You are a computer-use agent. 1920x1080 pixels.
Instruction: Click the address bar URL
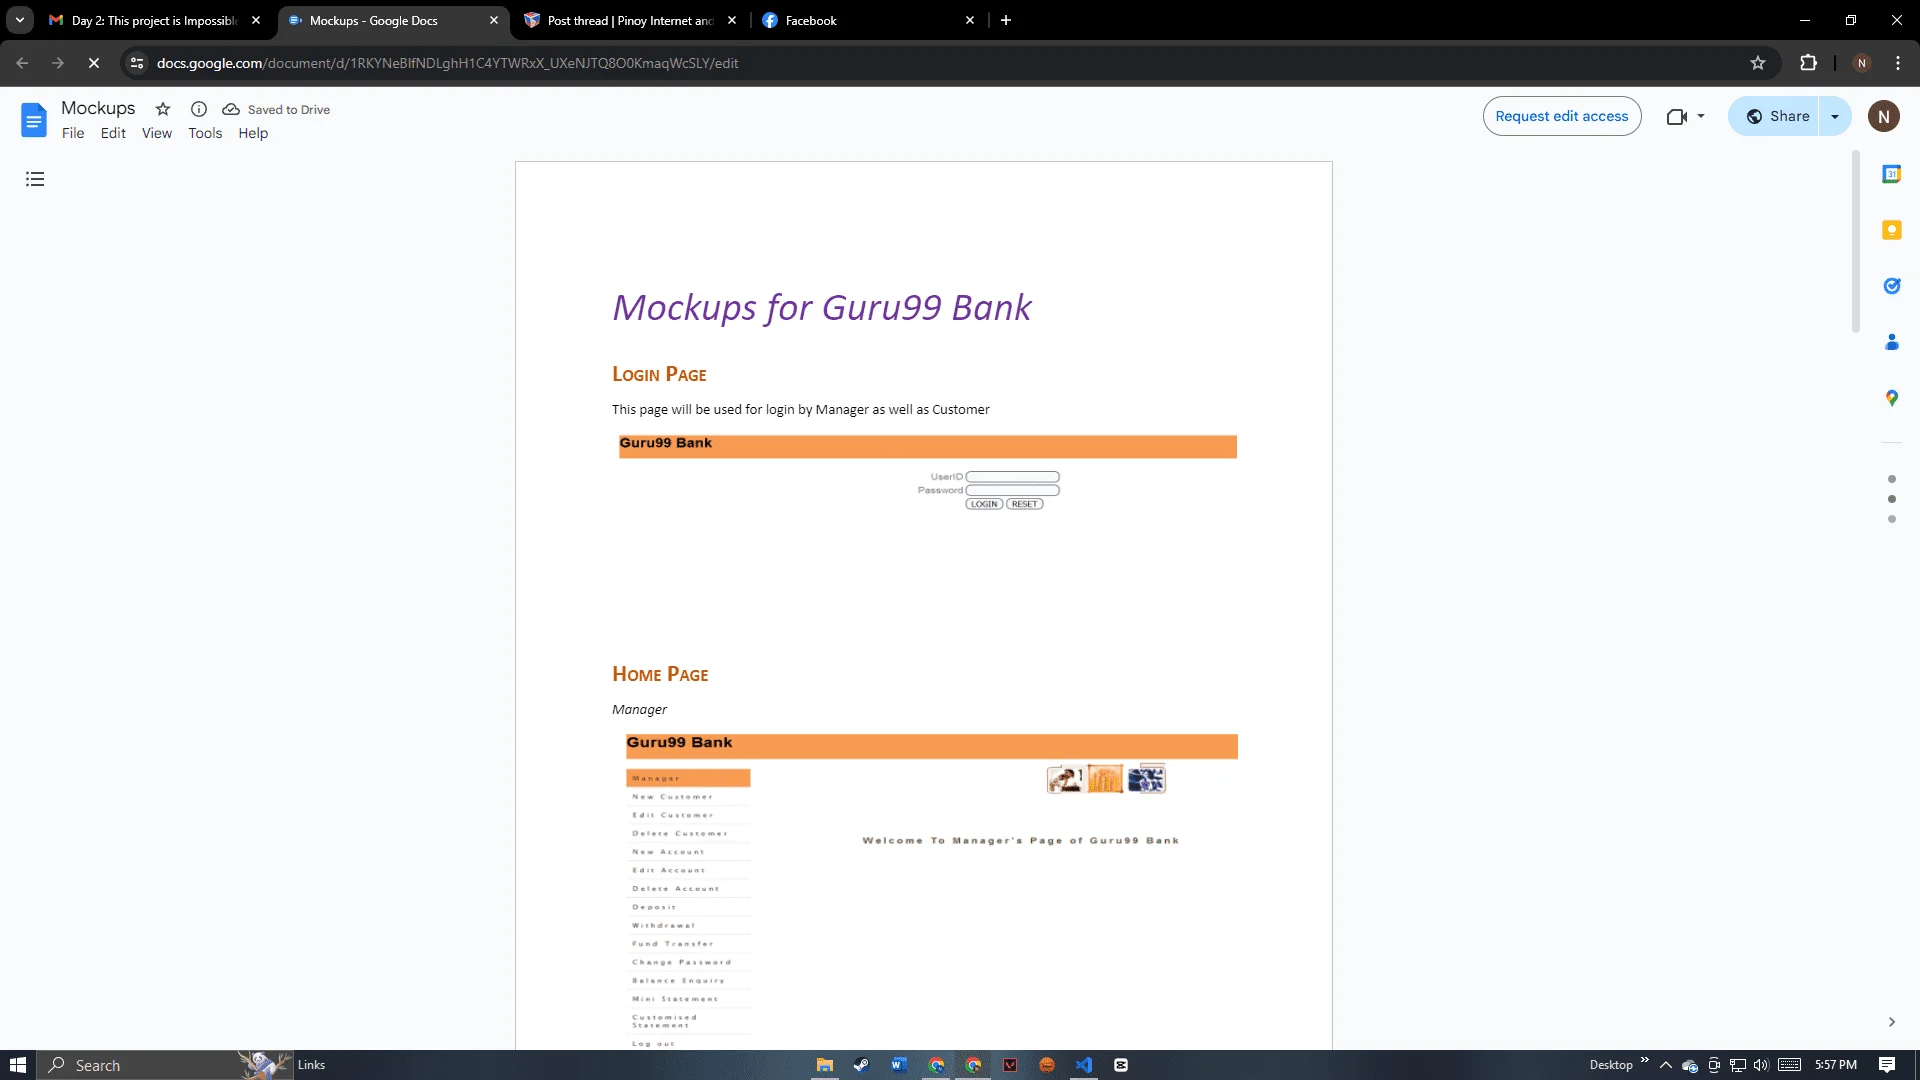click(447, 63)
